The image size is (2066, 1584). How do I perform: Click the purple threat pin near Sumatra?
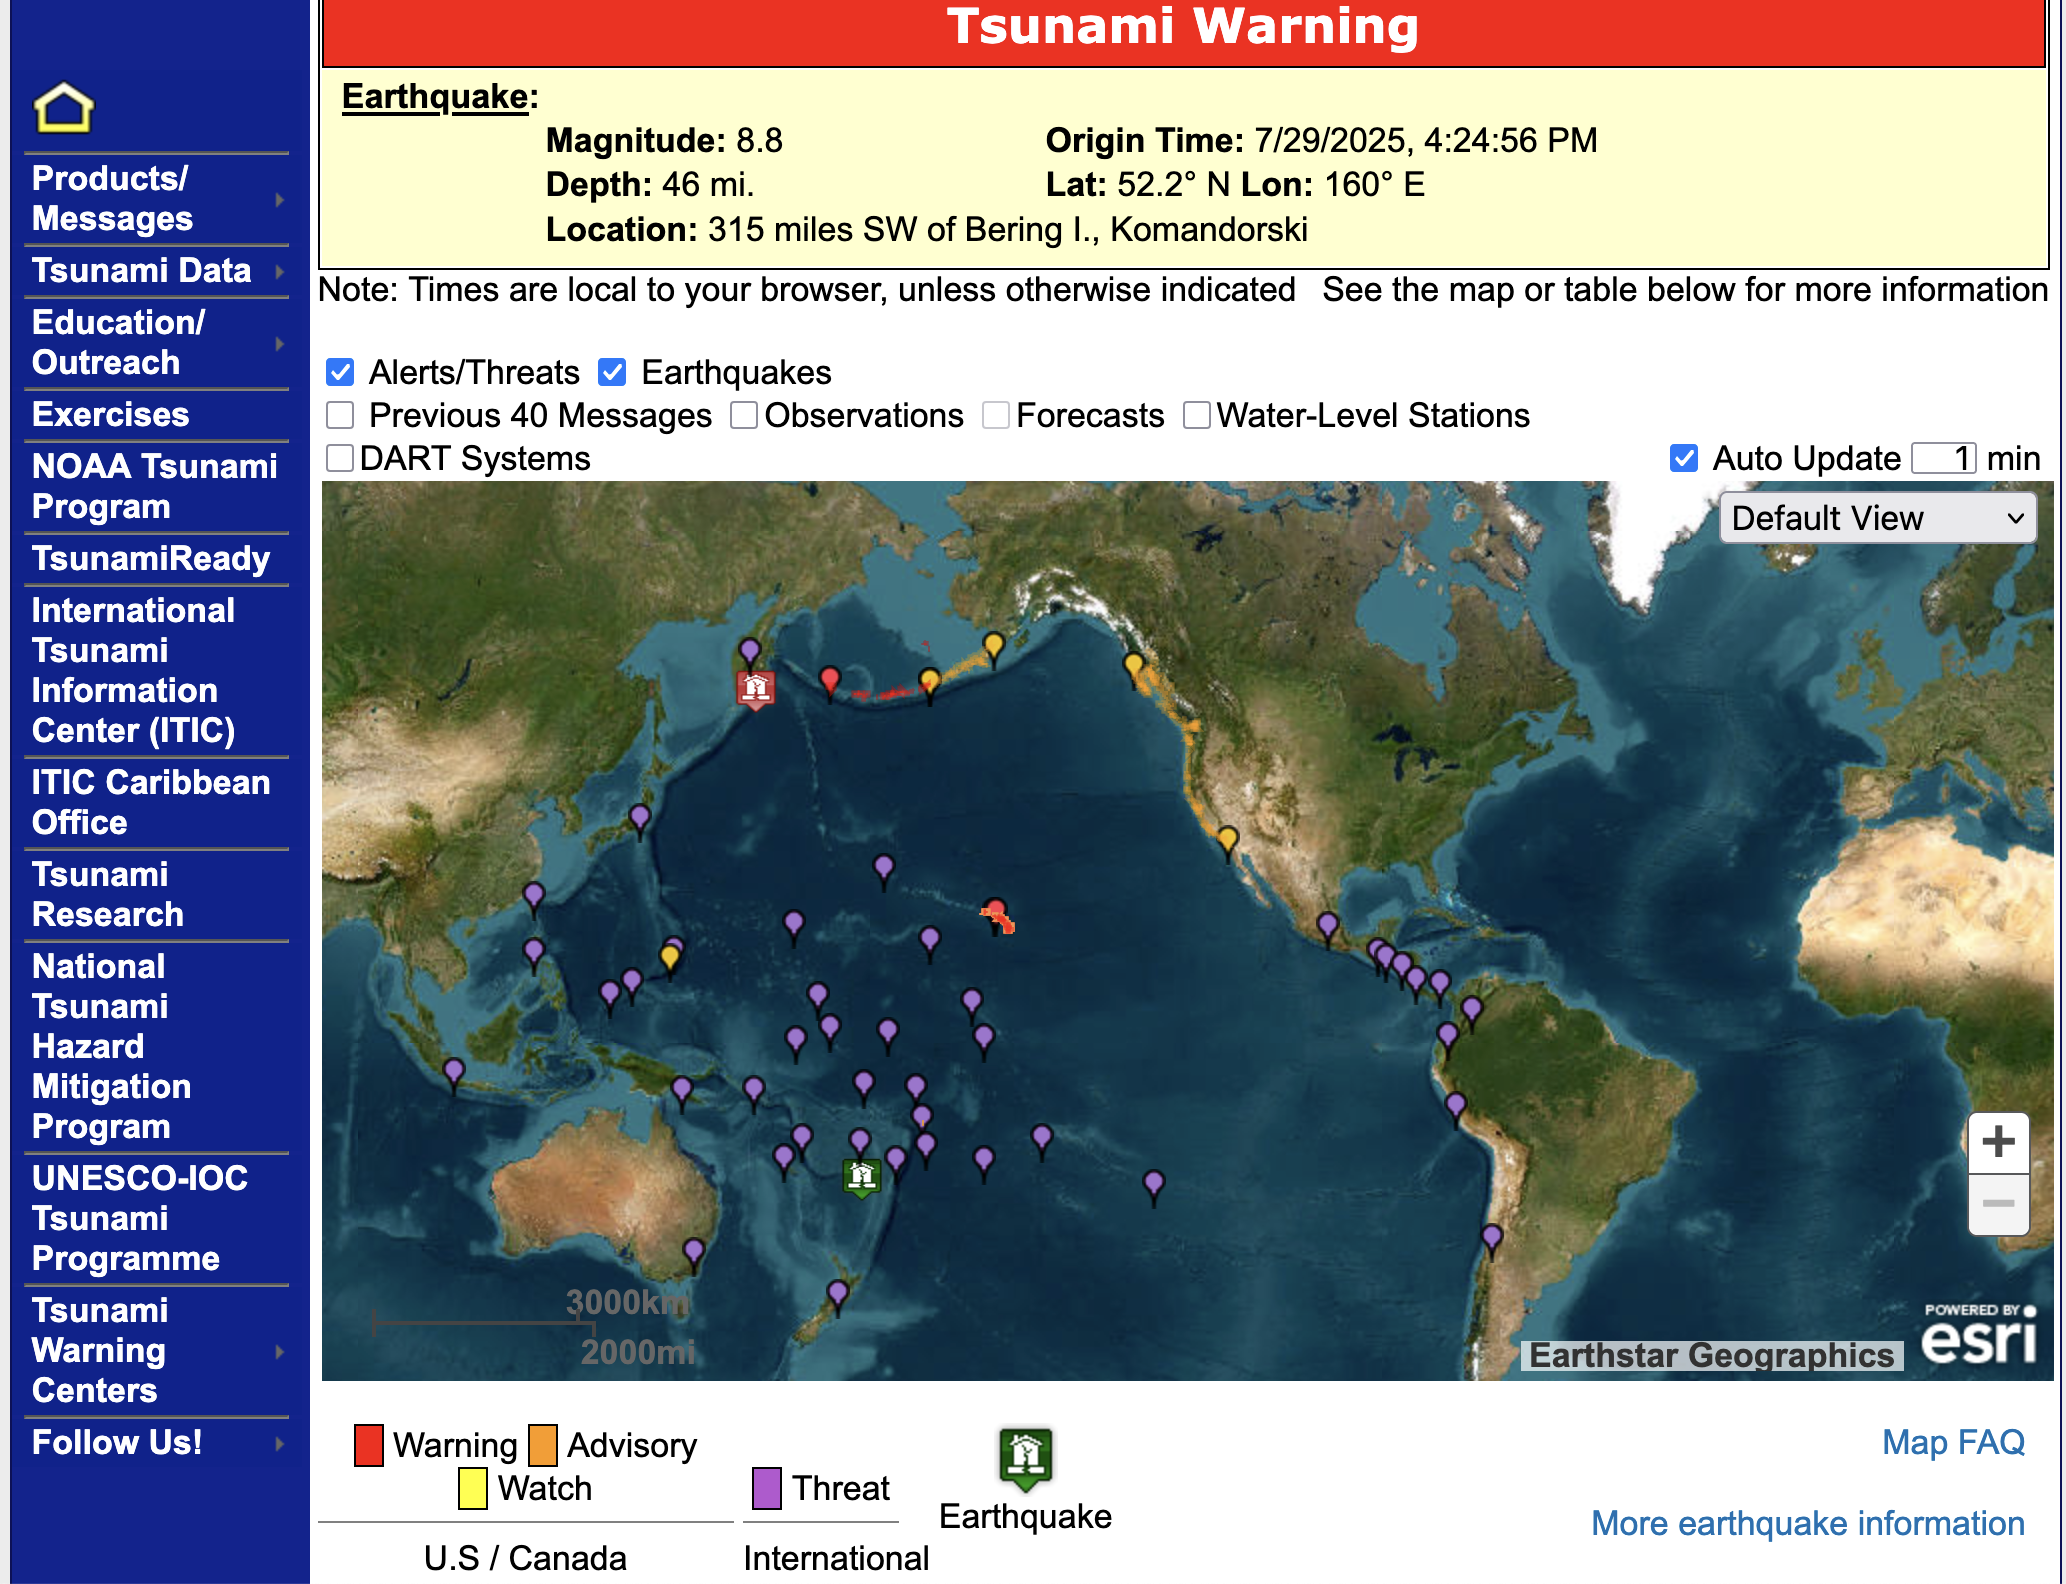pos(454,1075)
